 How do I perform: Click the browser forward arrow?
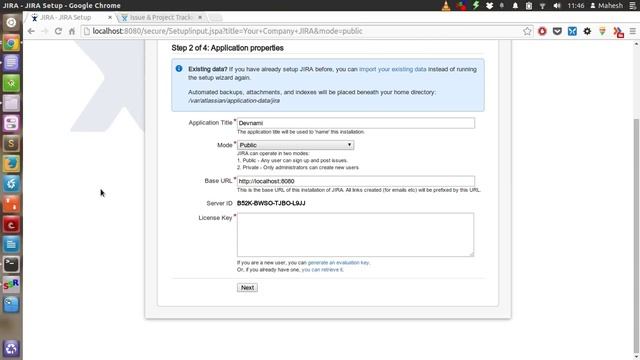pyautogui.click(x=45, y=31)
